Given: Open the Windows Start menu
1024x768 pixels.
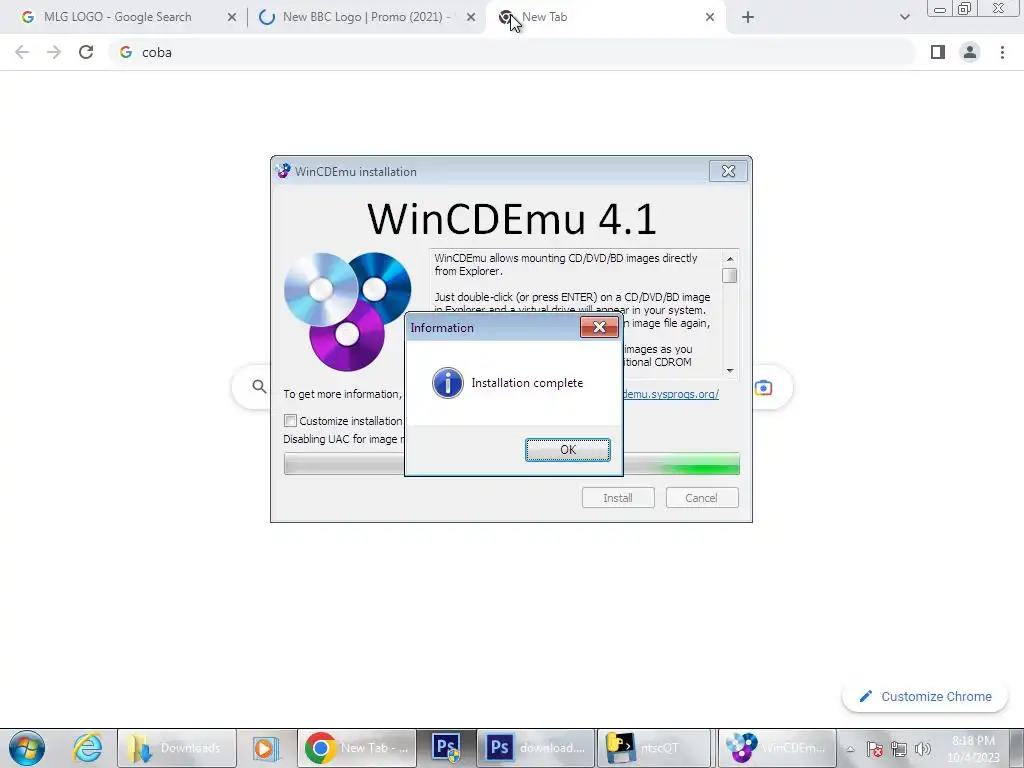Looking at the screenshot, I should click(27, 748).
